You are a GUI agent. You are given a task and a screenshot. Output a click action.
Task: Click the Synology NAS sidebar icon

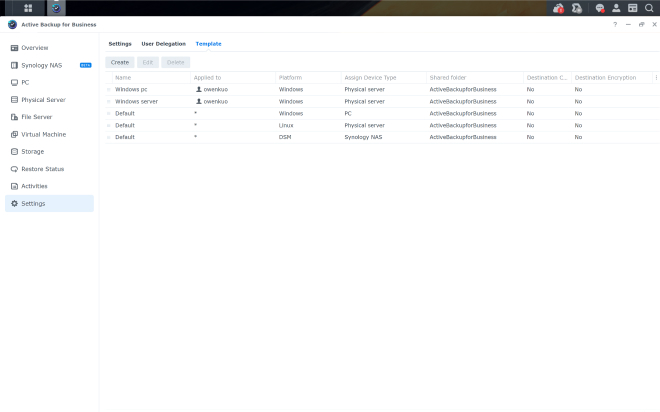tap(14, 65)
